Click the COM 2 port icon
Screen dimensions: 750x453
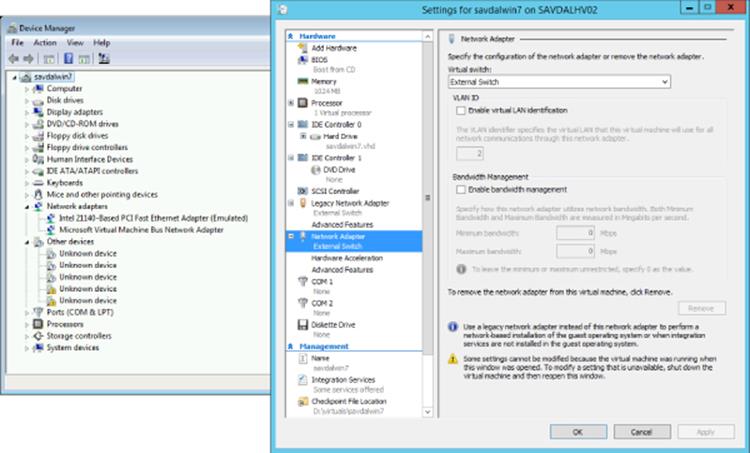302,303
